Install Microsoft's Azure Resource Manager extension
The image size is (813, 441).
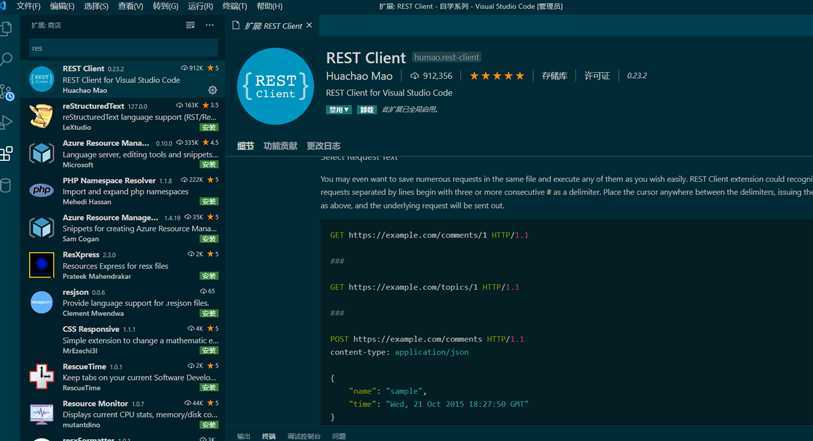click(209, 165)
